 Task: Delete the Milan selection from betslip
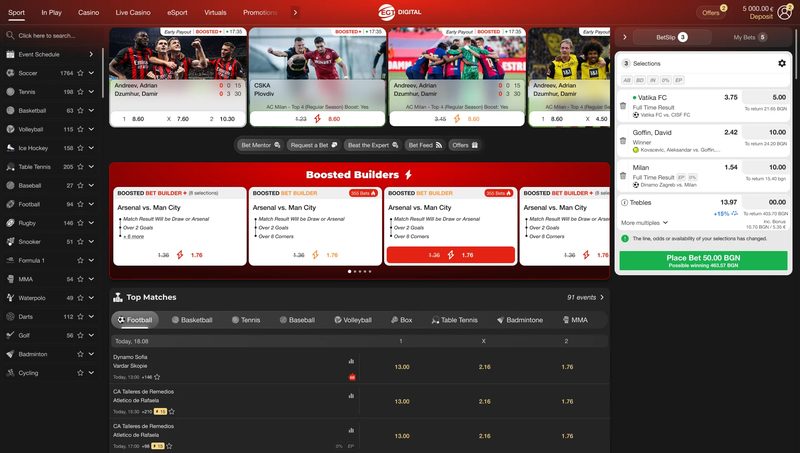point(623,176)
